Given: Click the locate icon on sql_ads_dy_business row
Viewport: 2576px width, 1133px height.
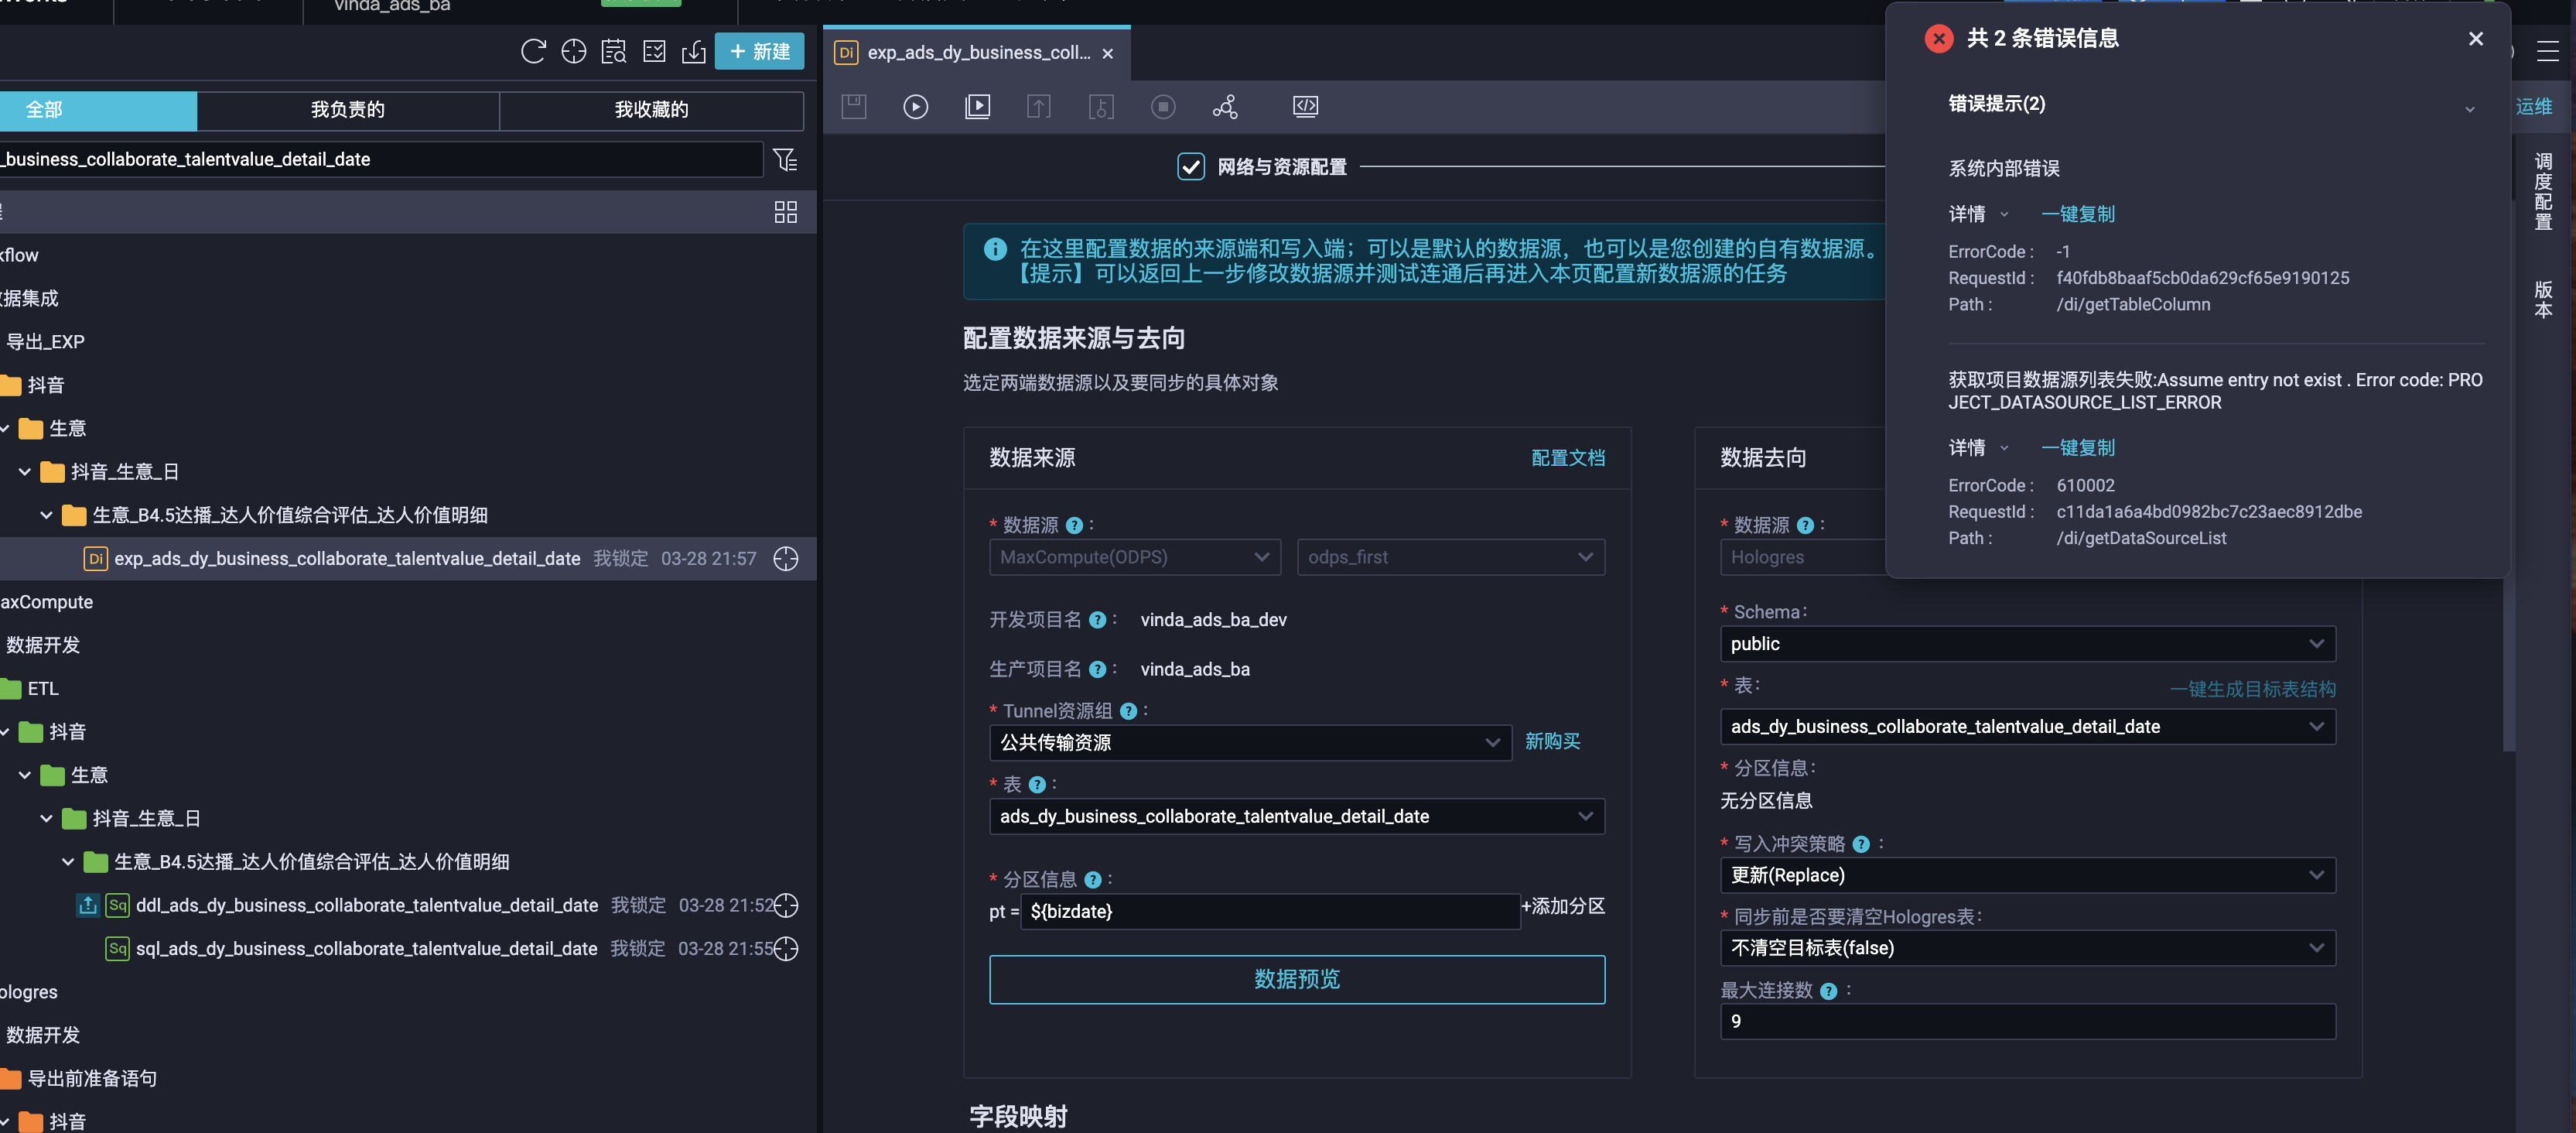Looking at the screenshot, I should 786,949.
